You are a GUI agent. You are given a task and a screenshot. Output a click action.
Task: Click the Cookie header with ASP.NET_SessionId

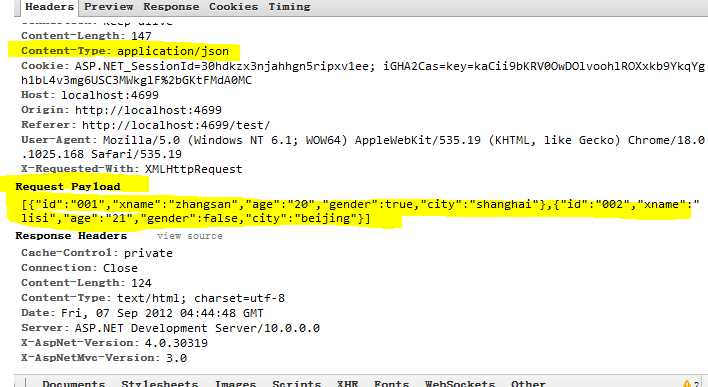363,66
